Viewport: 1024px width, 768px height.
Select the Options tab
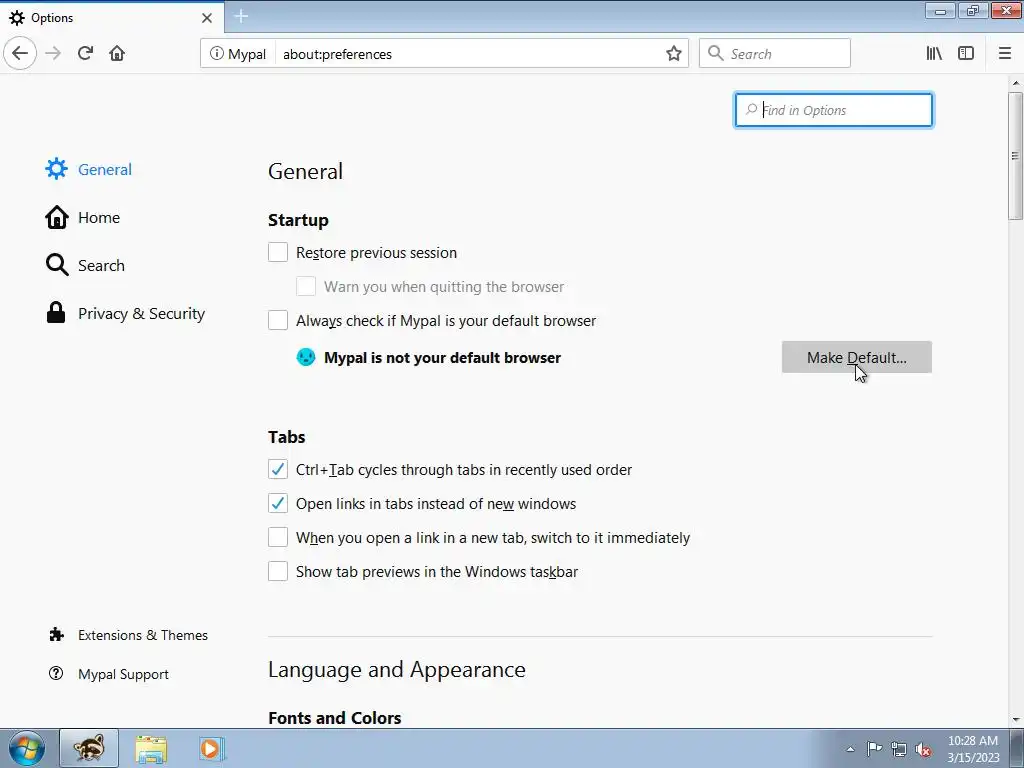coord(112,18)
